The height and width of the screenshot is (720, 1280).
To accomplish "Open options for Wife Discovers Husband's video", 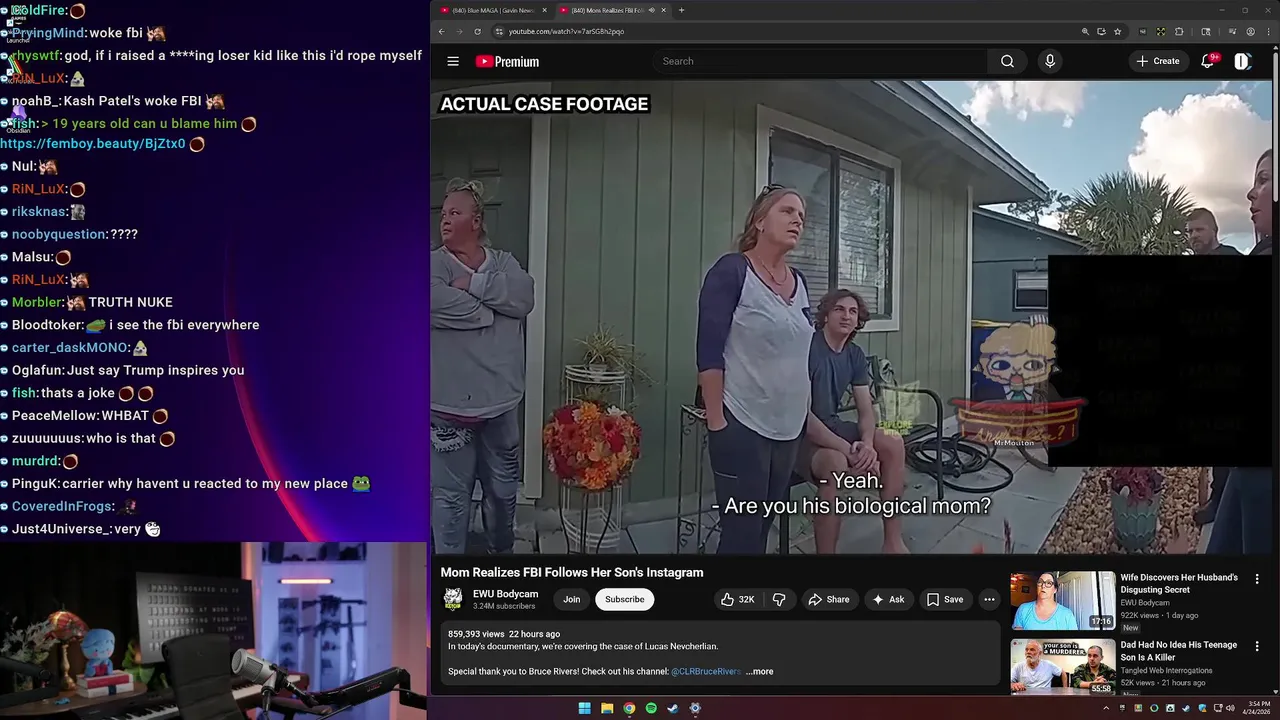I will pos(1257,578).
